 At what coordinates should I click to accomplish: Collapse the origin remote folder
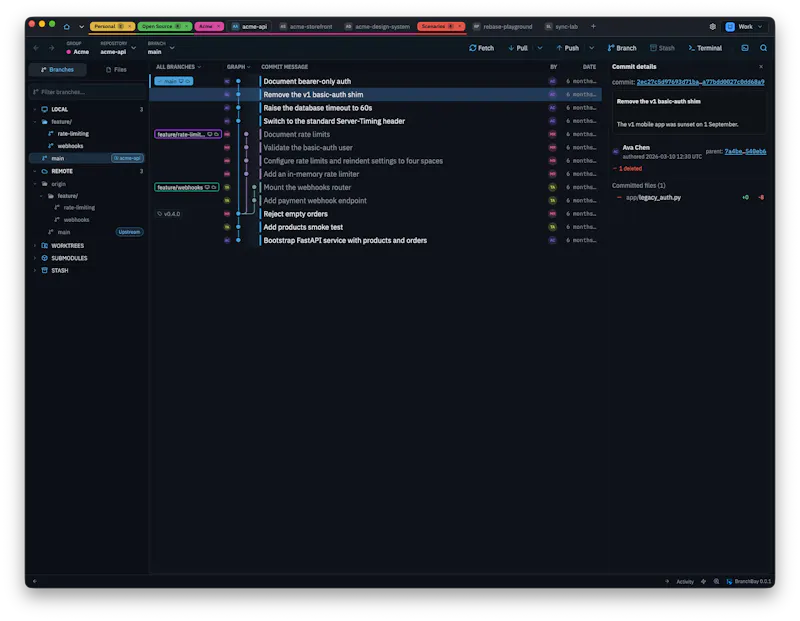pos(35,184)
